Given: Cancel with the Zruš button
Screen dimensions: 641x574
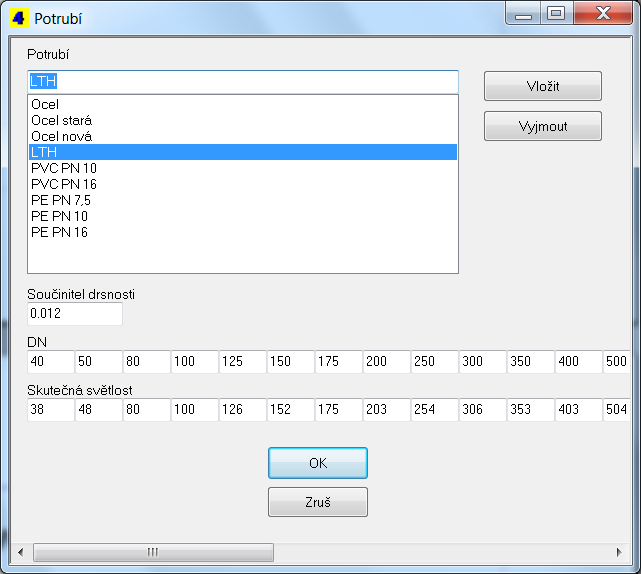Looking at the screenshot, I should 318,502.
